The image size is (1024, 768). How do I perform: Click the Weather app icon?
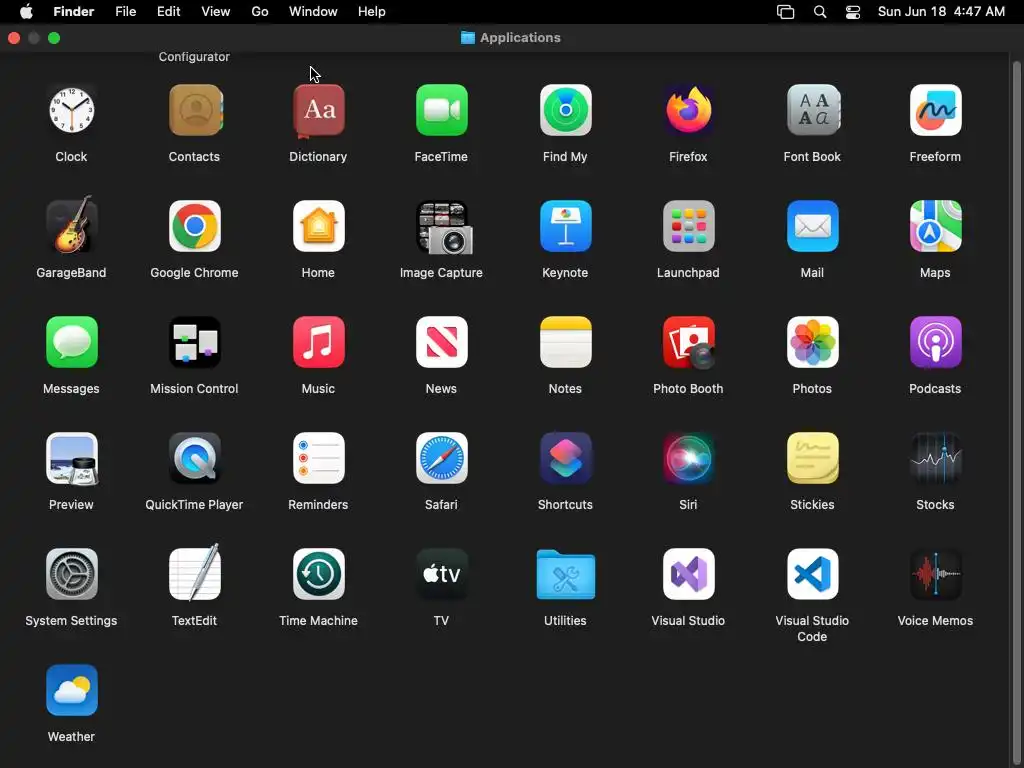71,690
